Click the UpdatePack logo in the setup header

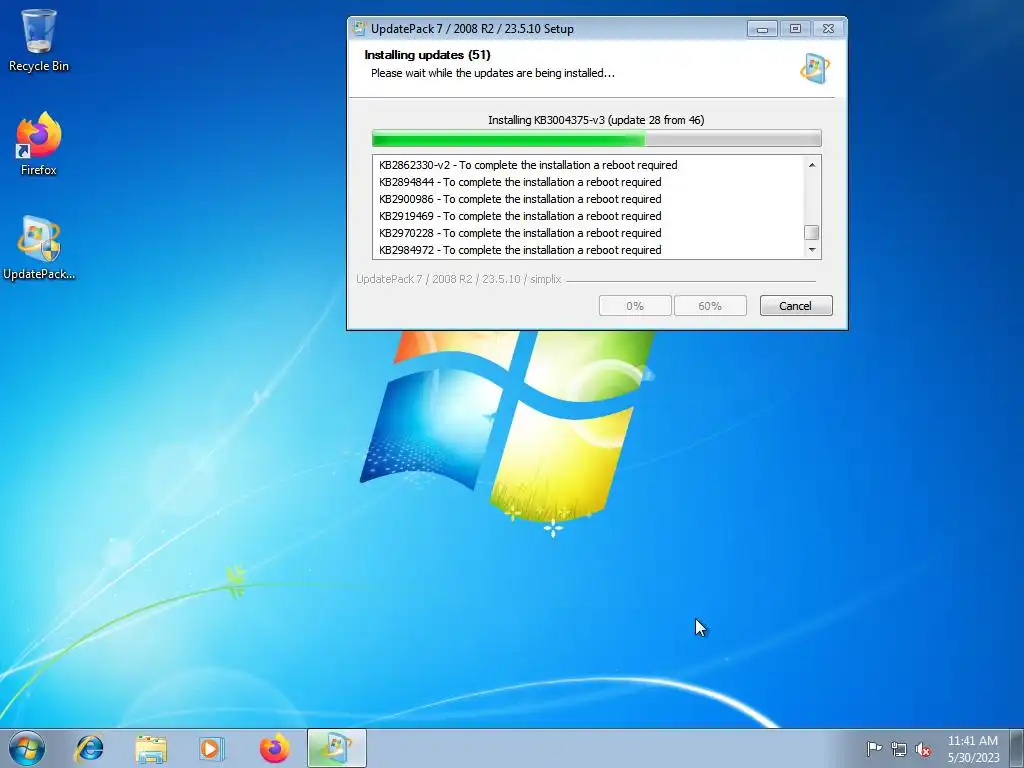coord(814,68)
